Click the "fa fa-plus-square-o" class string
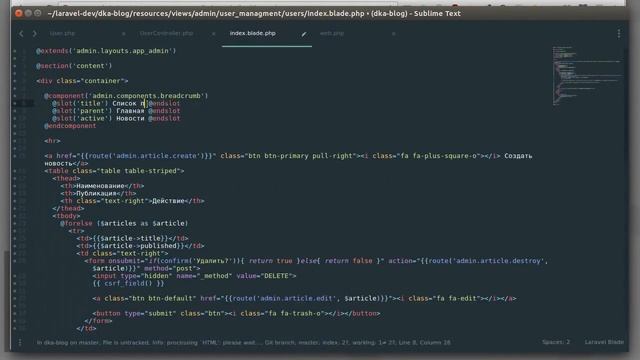 [438, 156]
